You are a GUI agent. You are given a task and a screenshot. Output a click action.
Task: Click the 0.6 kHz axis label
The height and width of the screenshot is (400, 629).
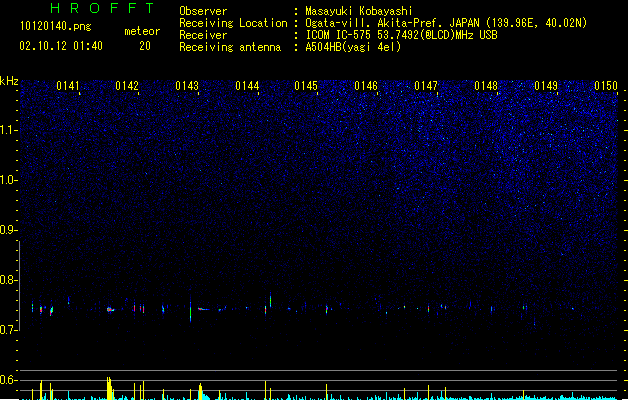coord(8,380)
